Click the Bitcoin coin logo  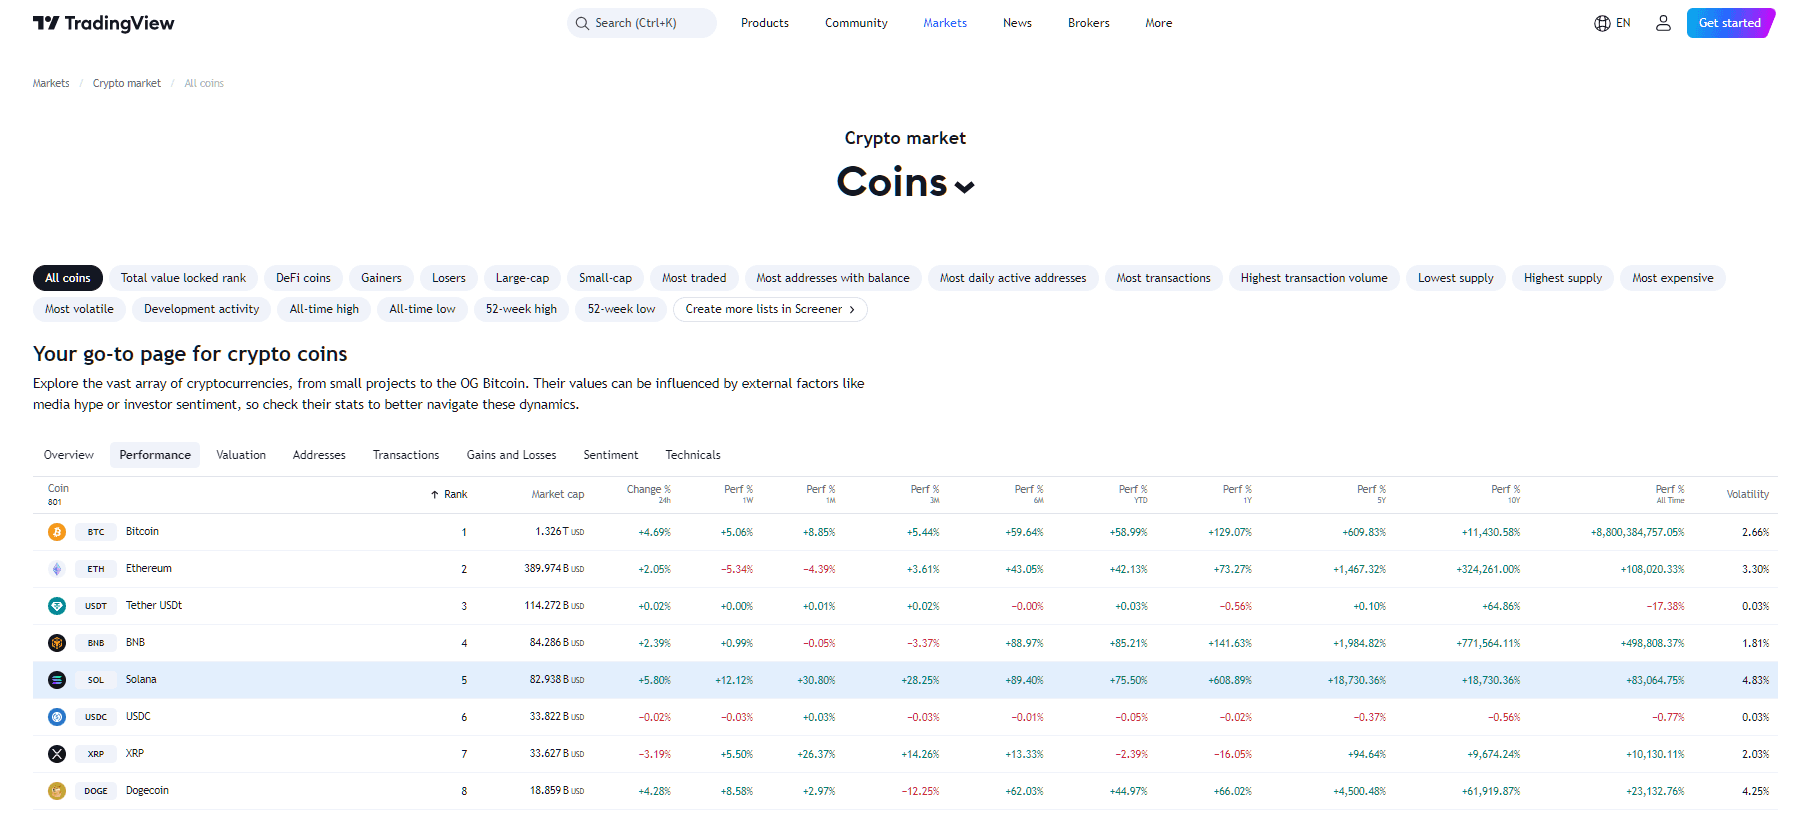(57, 532)
